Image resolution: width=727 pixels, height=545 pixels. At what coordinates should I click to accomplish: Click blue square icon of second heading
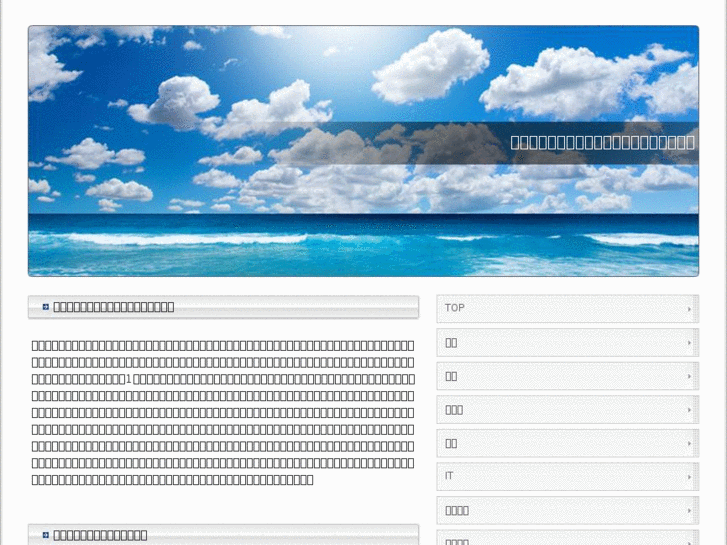pyautogui.click(x=45, y=535)
